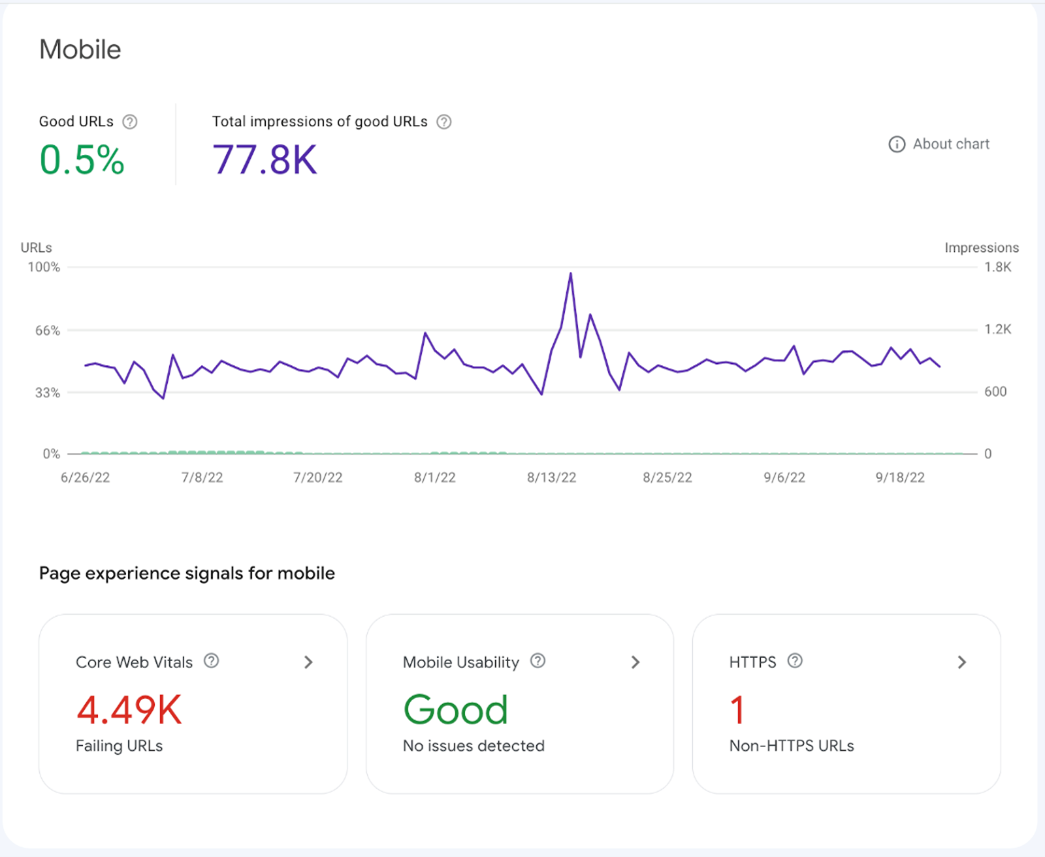Open Mobile Usability details with the chevron arrow
The height and width of the screenshot is (857, 1045).
tap(635, 662)
